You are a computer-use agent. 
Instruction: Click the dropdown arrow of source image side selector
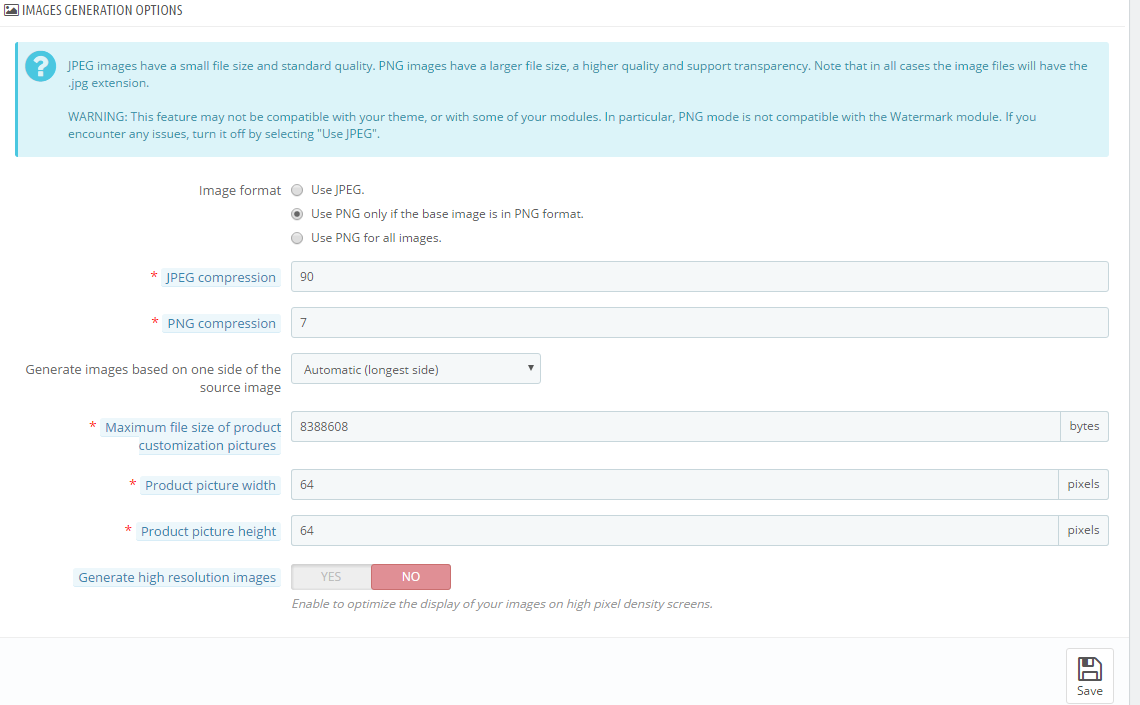pos(531,368)
